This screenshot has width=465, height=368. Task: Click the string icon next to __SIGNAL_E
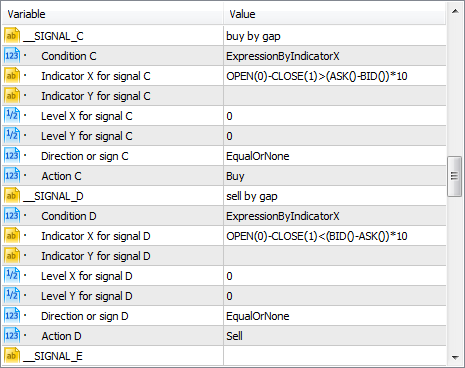point(12,356)
